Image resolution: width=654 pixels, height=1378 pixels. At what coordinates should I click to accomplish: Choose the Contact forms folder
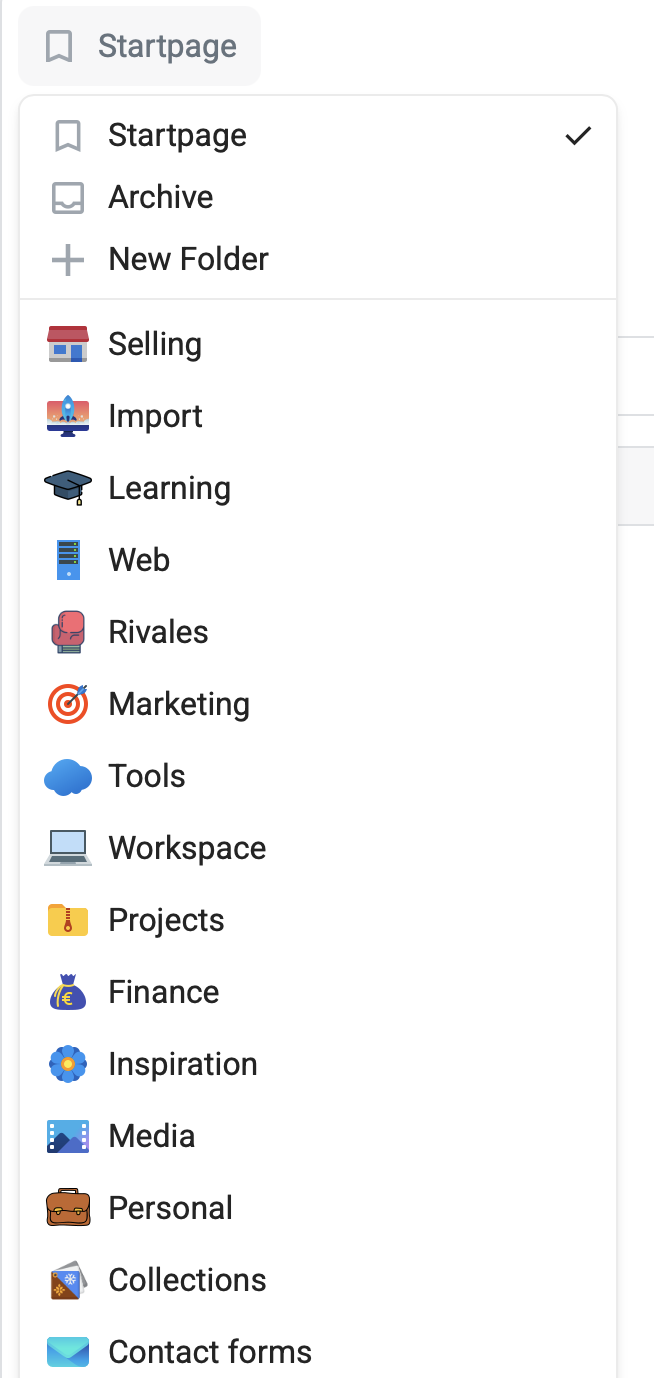(x=210, y=1352)
